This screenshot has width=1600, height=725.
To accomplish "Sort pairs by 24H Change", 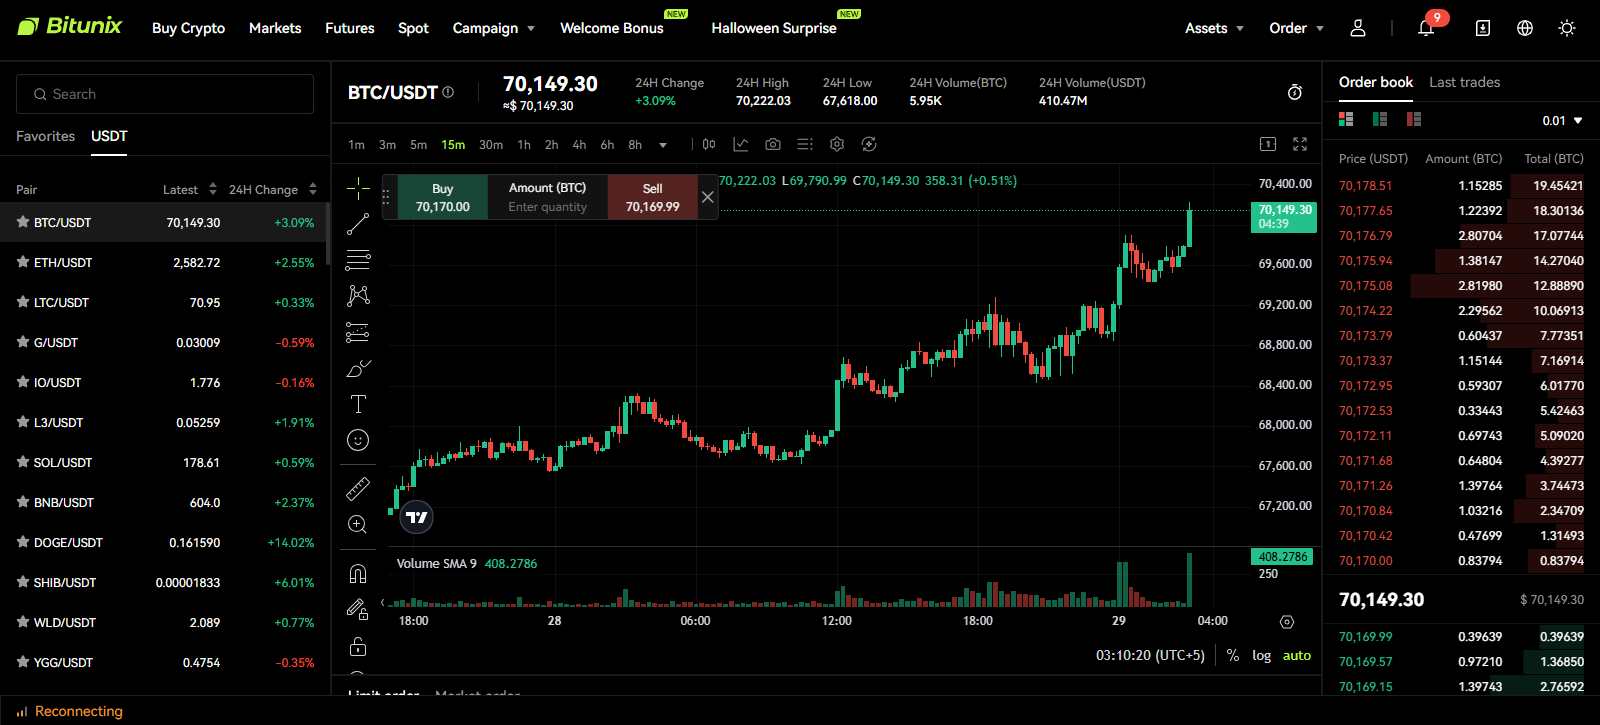I will click(273, 189).
